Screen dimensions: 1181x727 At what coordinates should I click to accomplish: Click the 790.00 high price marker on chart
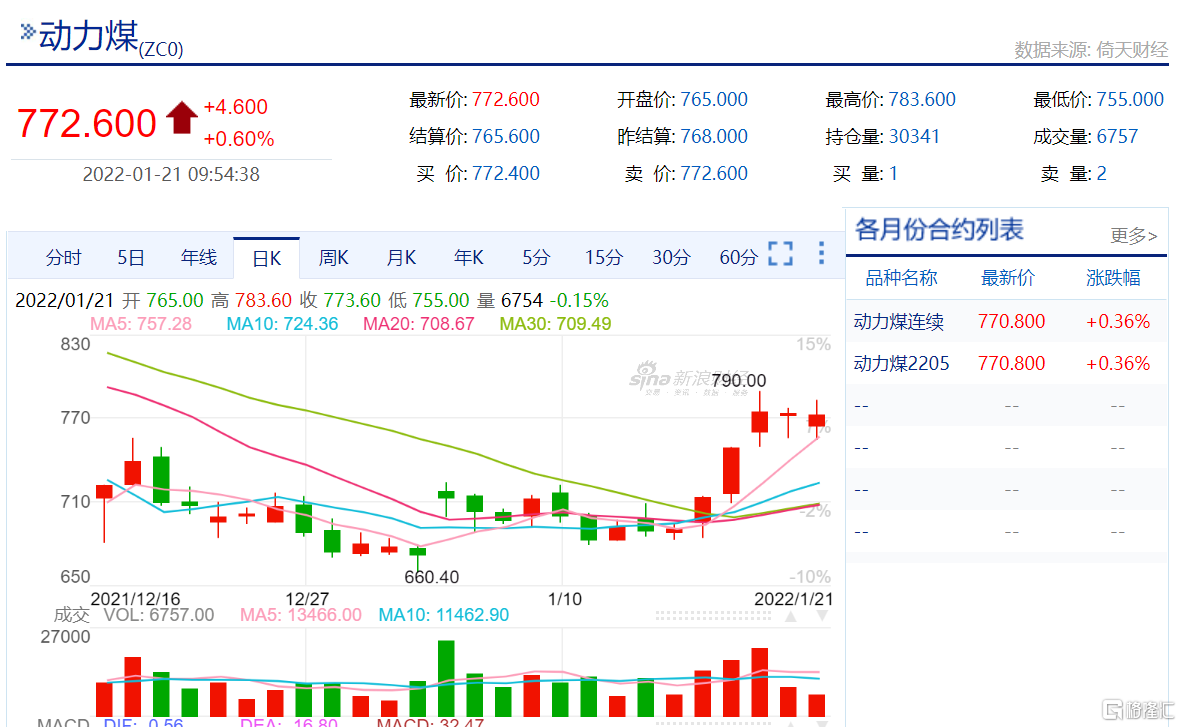coord(739,380)
